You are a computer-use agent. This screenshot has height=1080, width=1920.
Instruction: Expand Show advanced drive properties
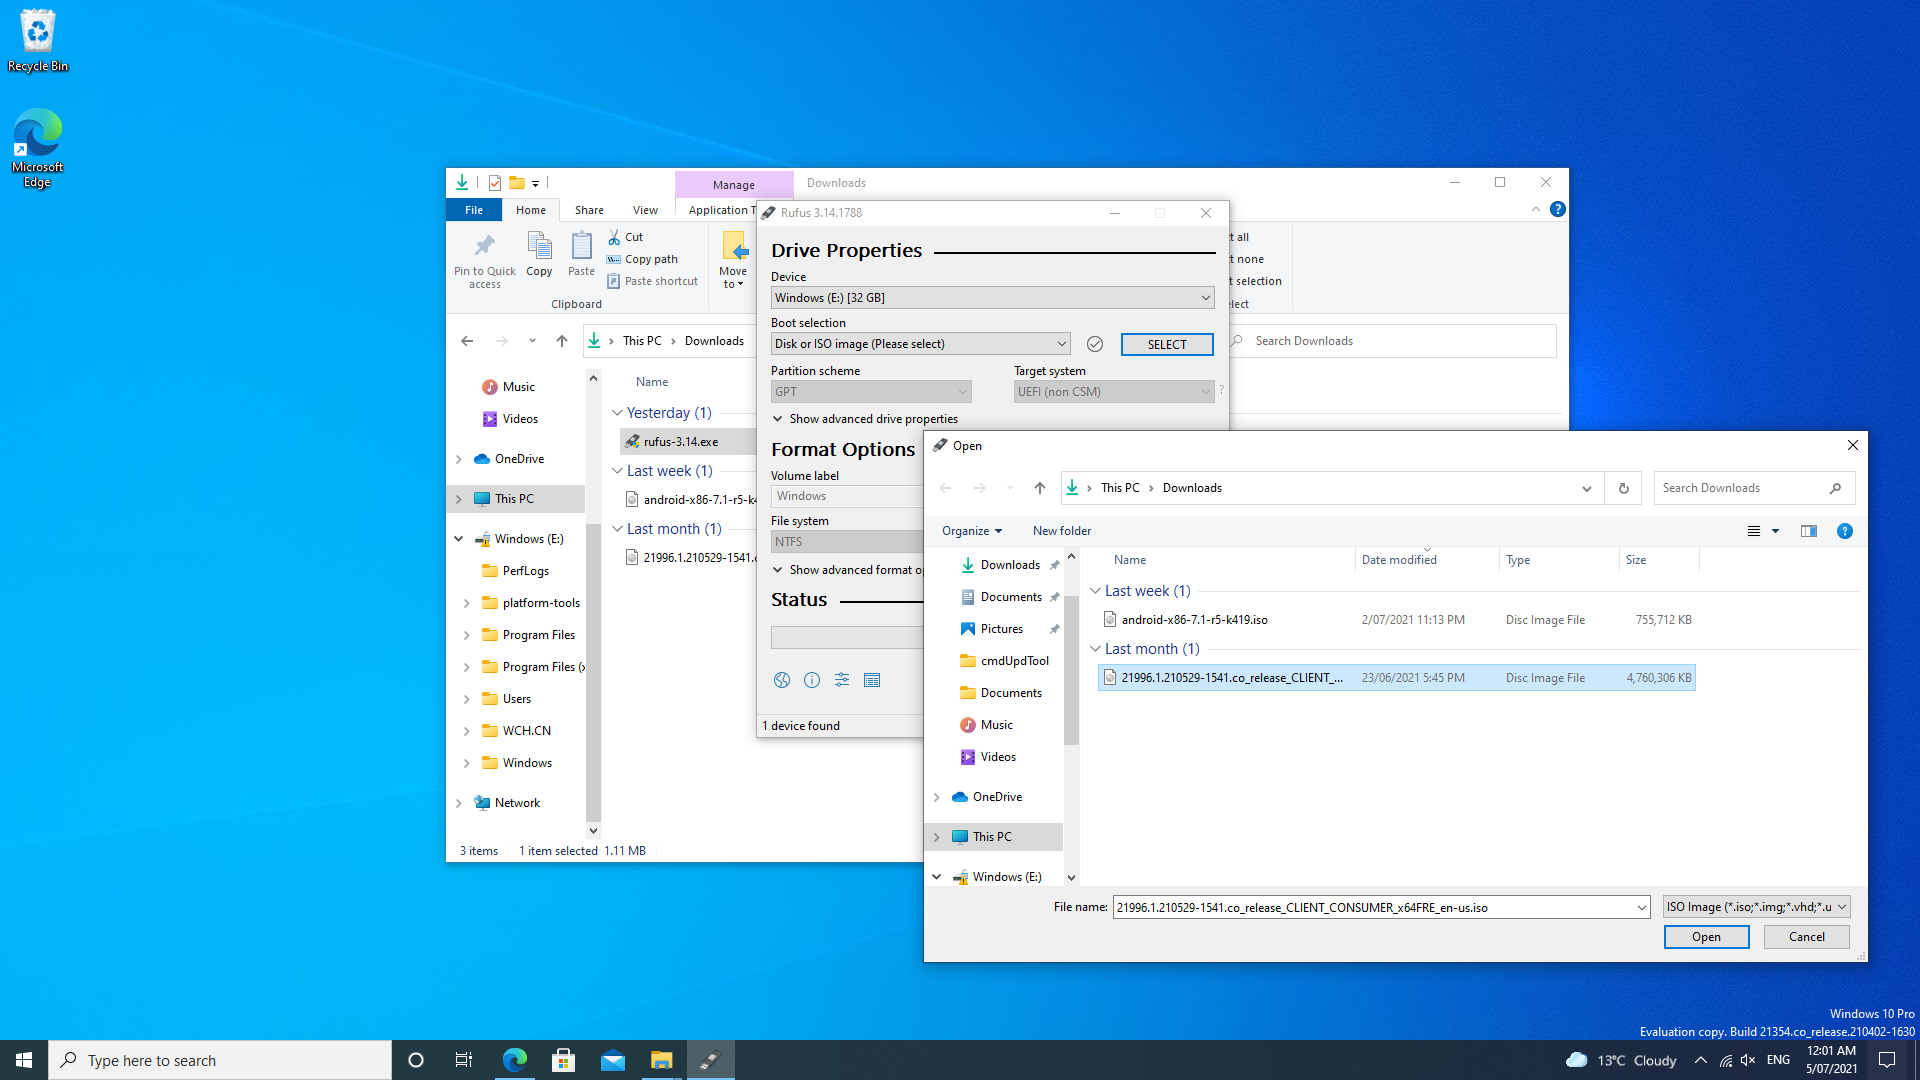866,419
